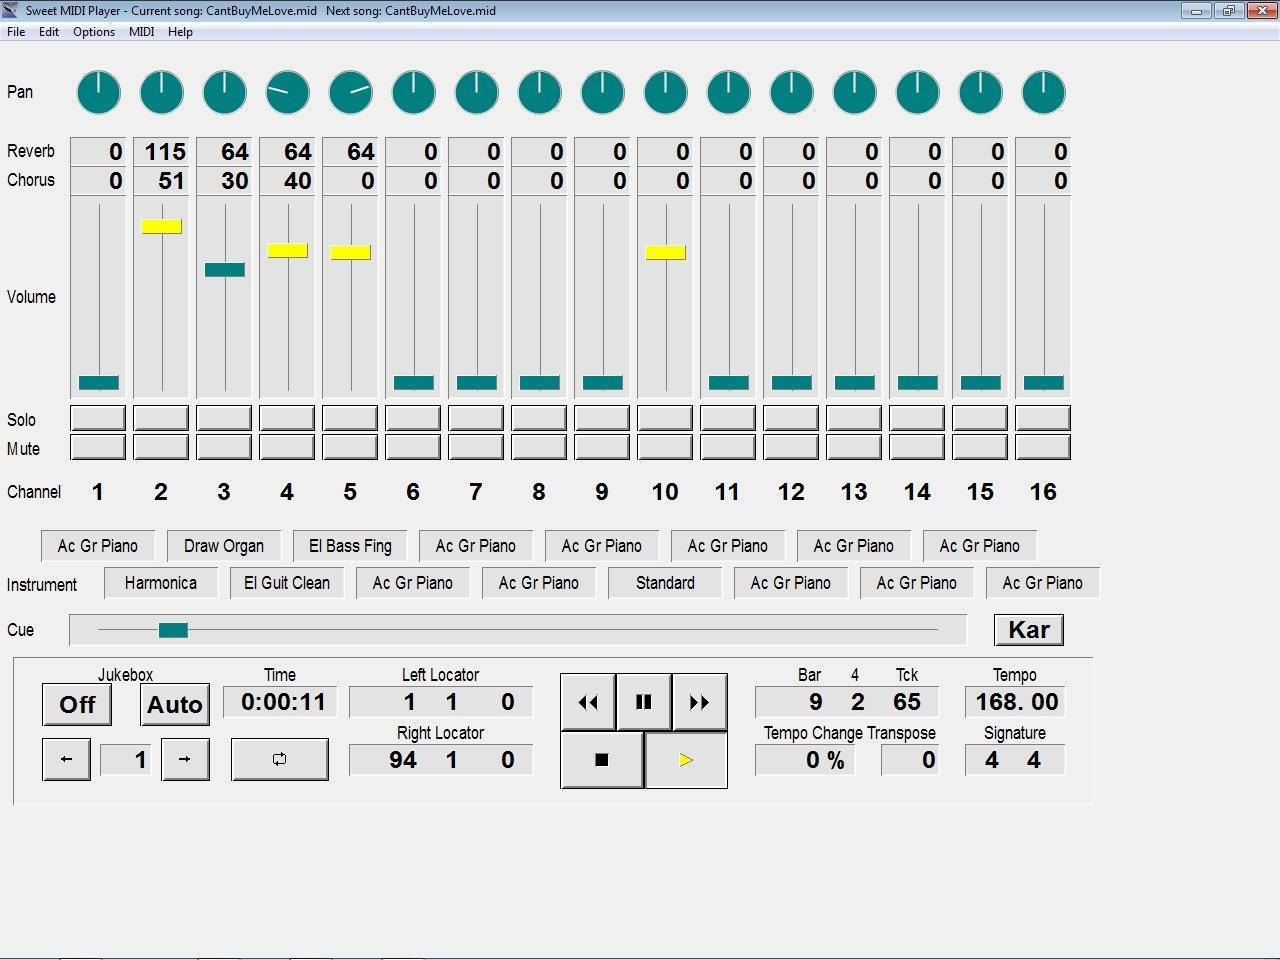
Task: Open instrument selector for channel 3 El Bass Fing
Action: (349, 545)
